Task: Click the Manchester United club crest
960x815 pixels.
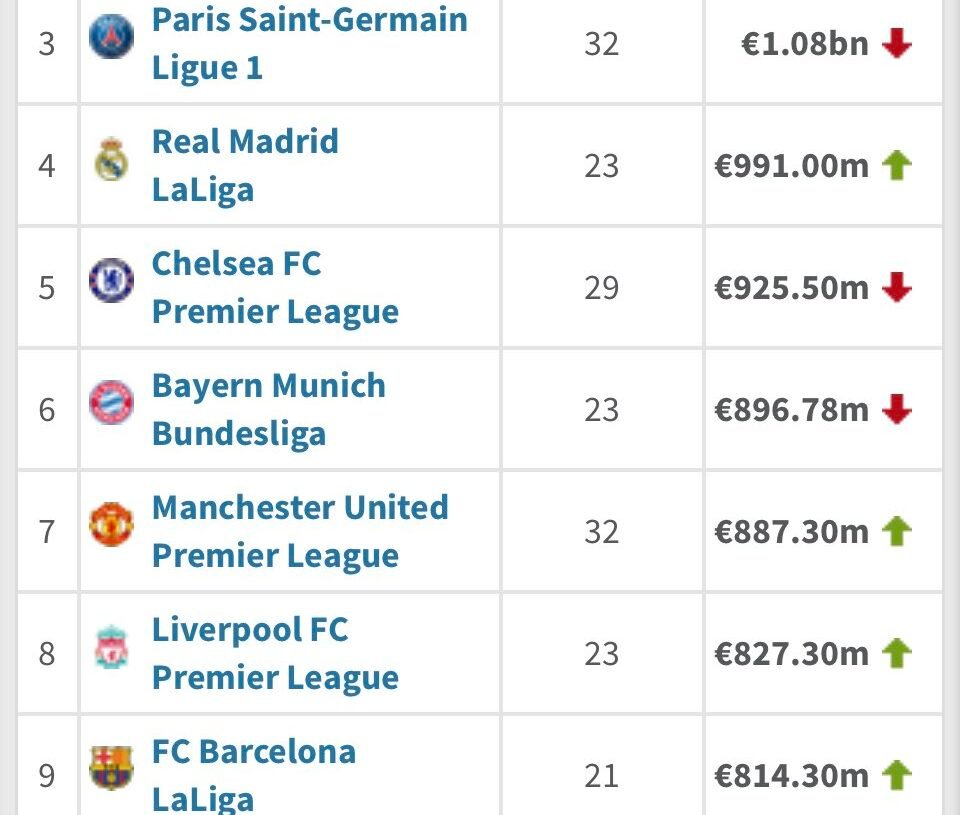Action: [110, 526]
